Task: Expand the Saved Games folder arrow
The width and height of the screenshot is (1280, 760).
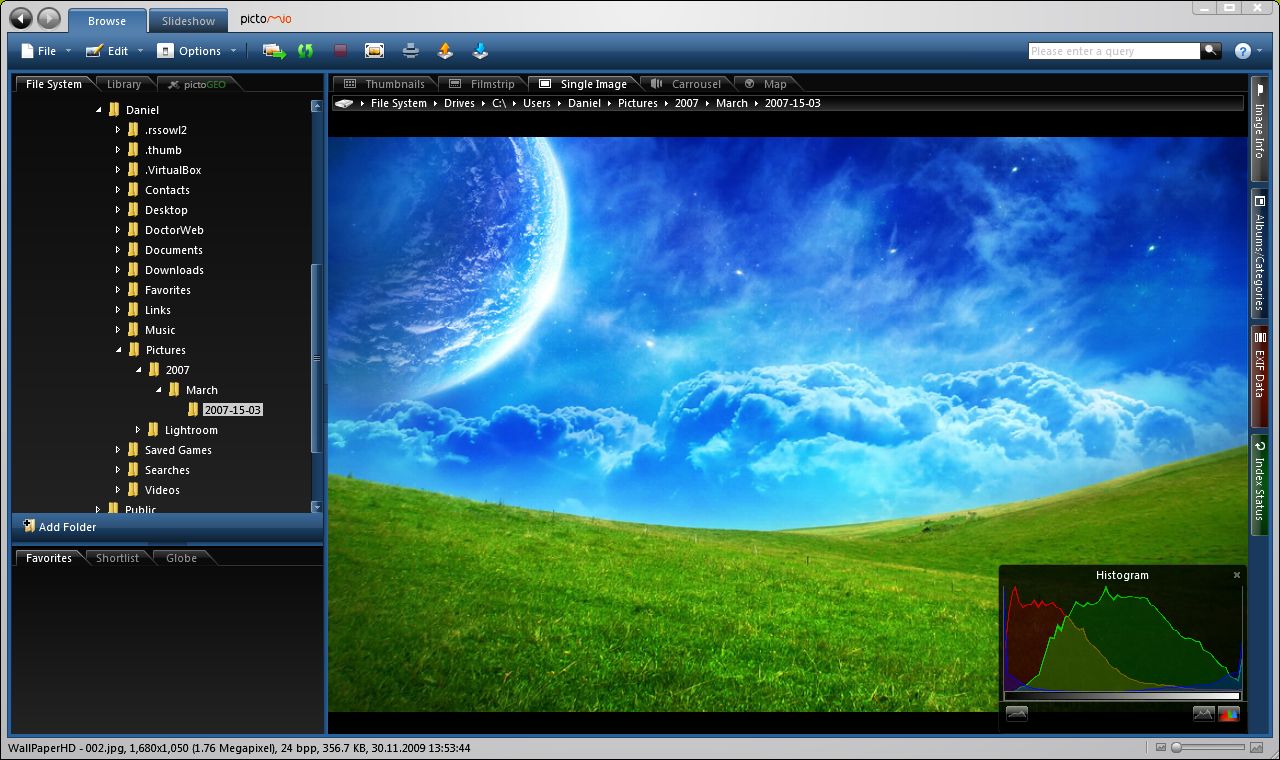Action: pyautogui.click(x=118, y=450)
